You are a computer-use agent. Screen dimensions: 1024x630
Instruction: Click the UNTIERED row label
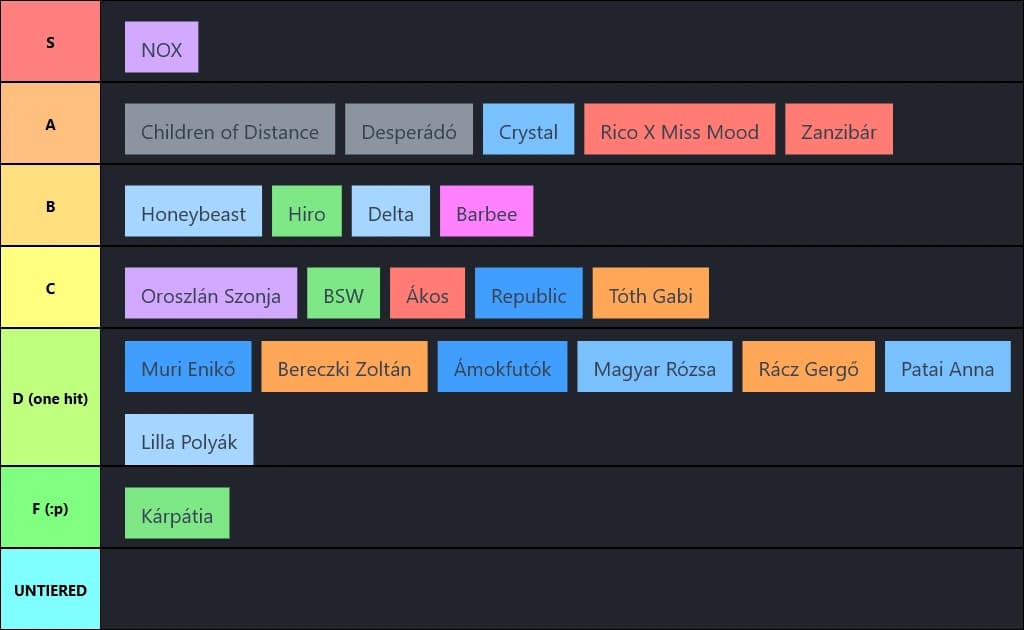coord(50,590)
